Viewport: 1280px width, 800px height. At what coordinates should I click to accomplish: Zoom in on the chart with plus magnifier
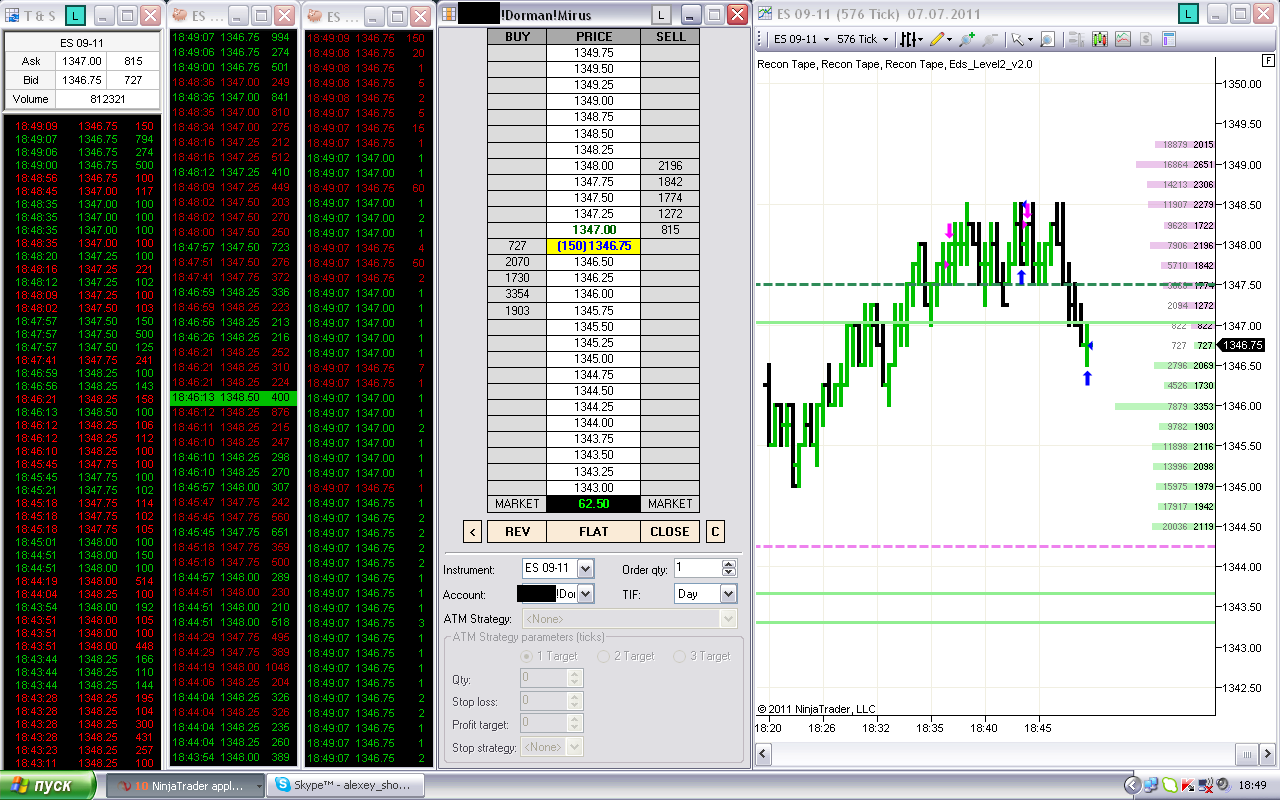967,39
